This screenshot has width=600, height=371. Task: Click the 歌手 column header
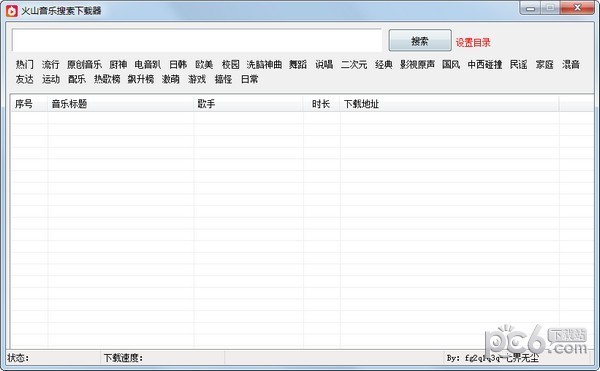pos(248,104)
